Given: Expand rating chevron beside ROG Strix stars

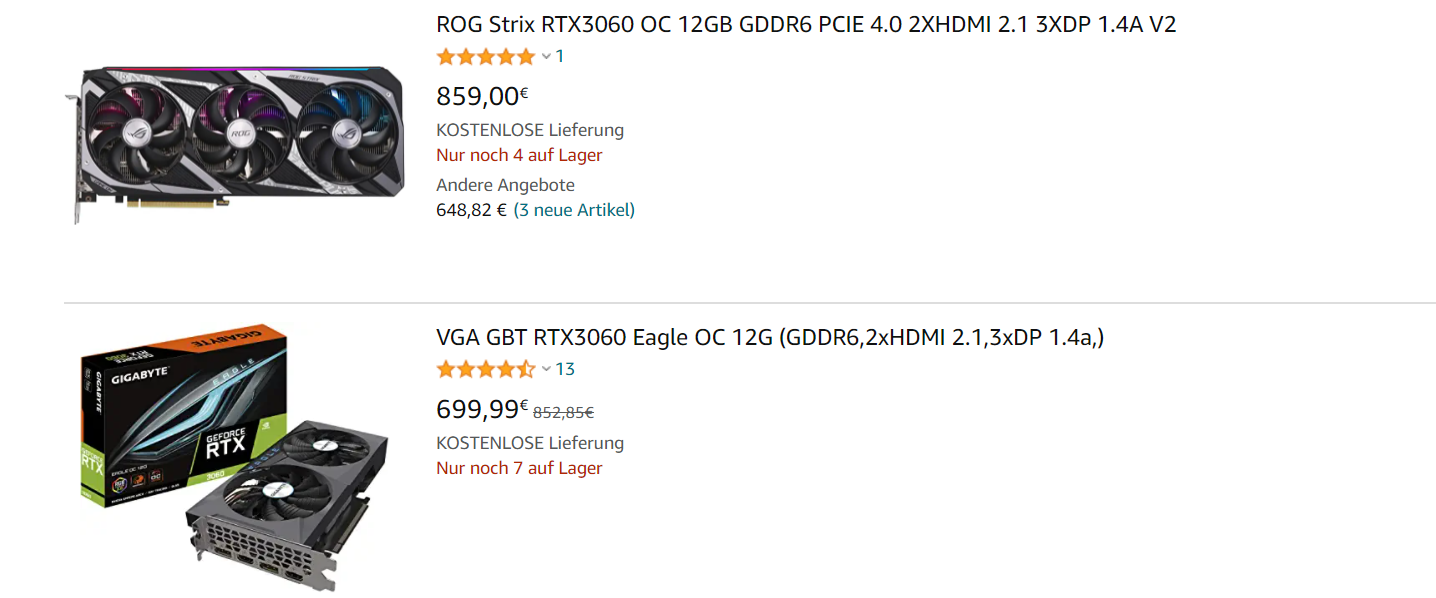Looking at the screenshot, I should pyautogui.click(x=546, y=56).
